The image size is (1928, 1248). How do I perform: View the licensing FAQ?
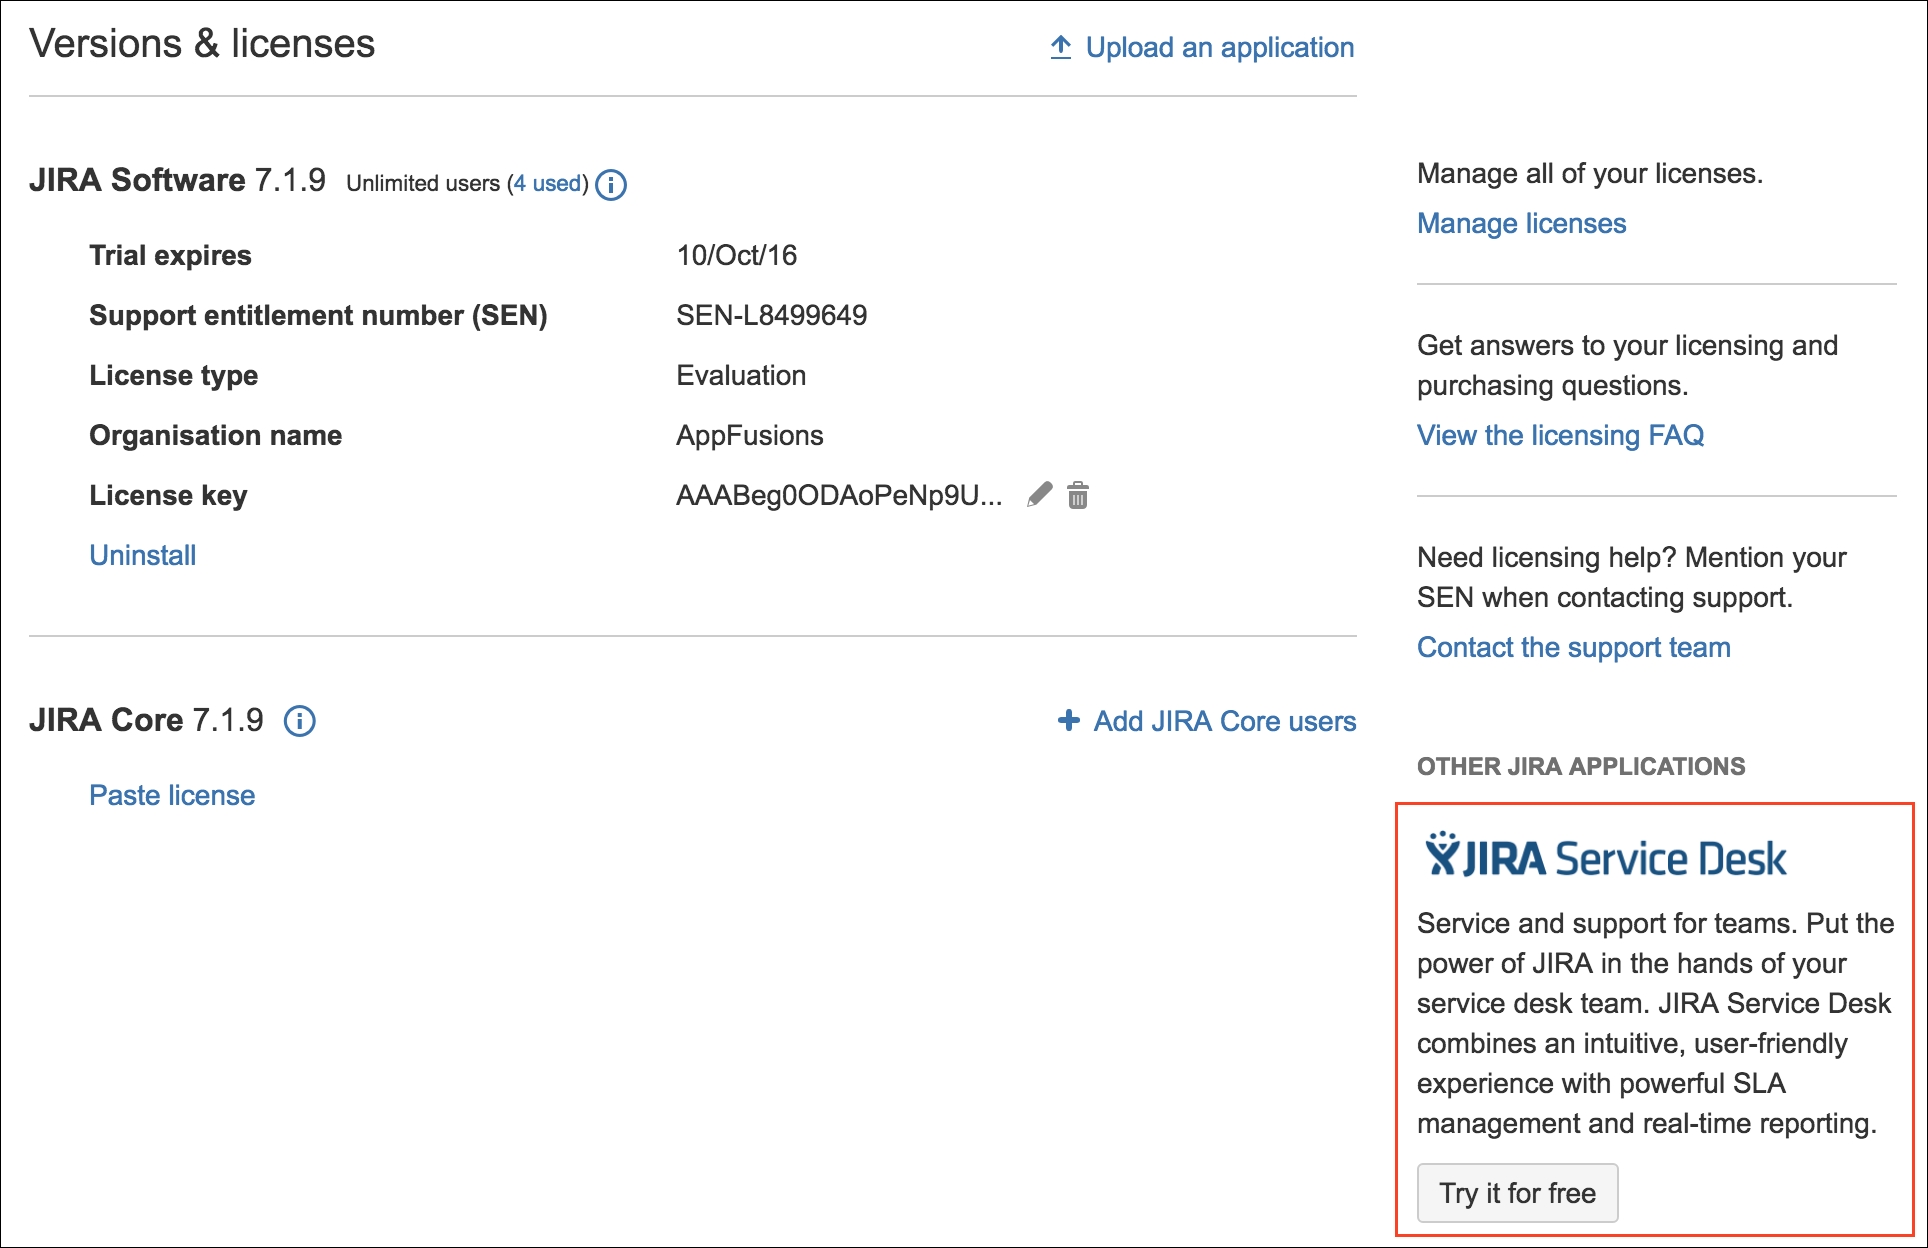coord(1560,435)
